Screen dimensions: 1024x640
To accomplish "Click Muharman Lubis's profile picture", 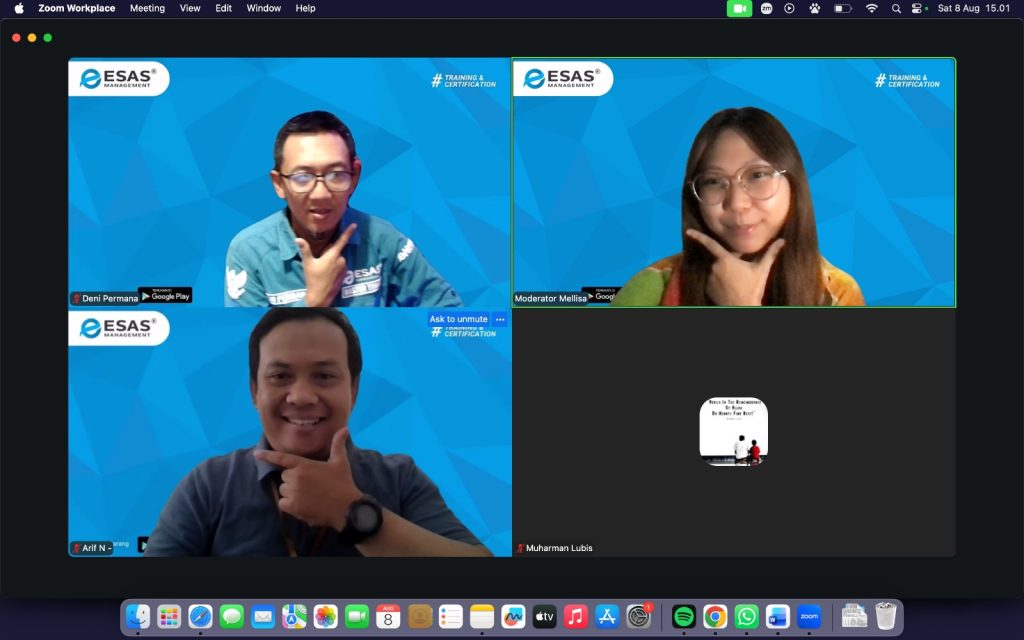I will [733, 432].
